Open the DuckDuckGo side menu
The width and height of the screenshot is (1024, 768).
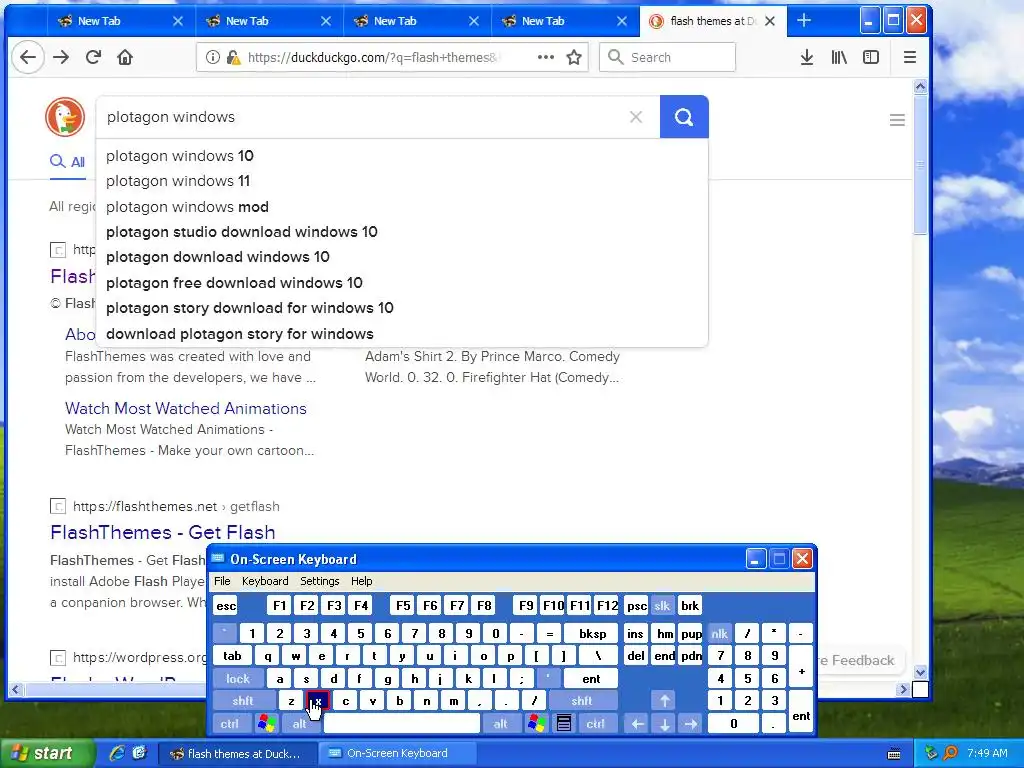pyautogui.click(x=897, y=120)
